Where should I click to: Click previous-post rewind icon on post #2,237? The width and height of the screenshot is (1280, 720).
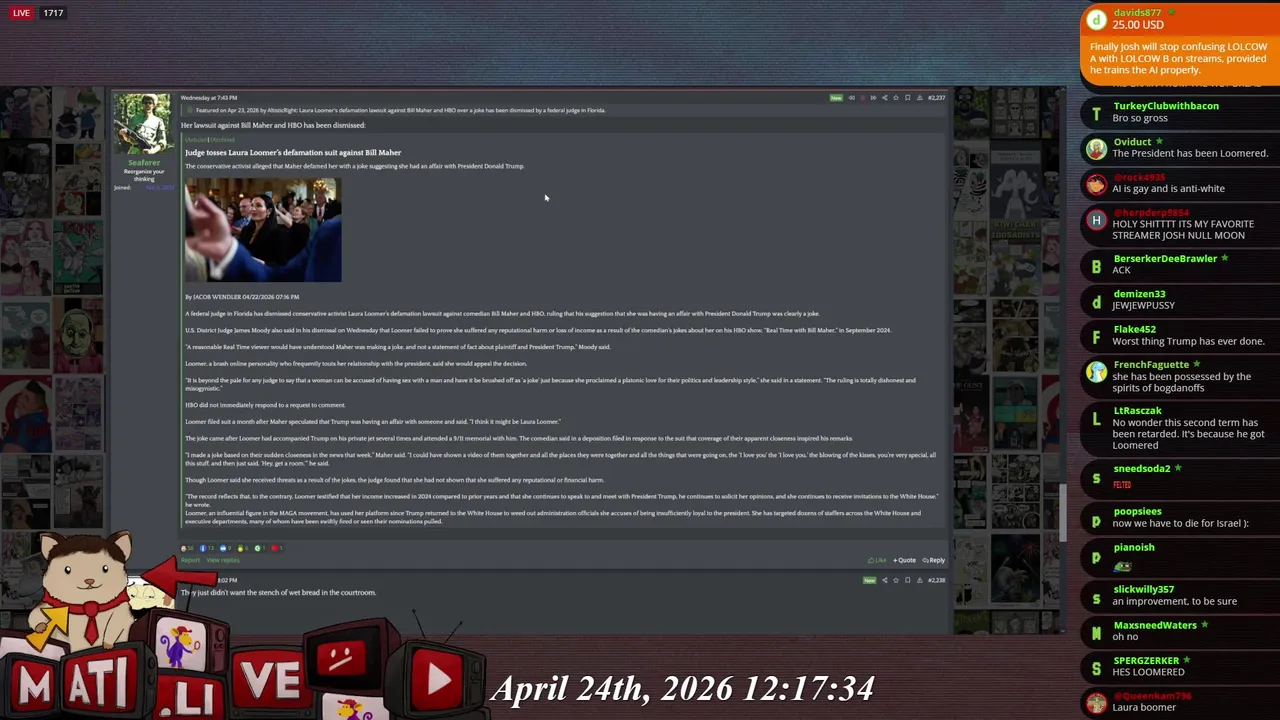pyautogui.click(x=852, y=98)
